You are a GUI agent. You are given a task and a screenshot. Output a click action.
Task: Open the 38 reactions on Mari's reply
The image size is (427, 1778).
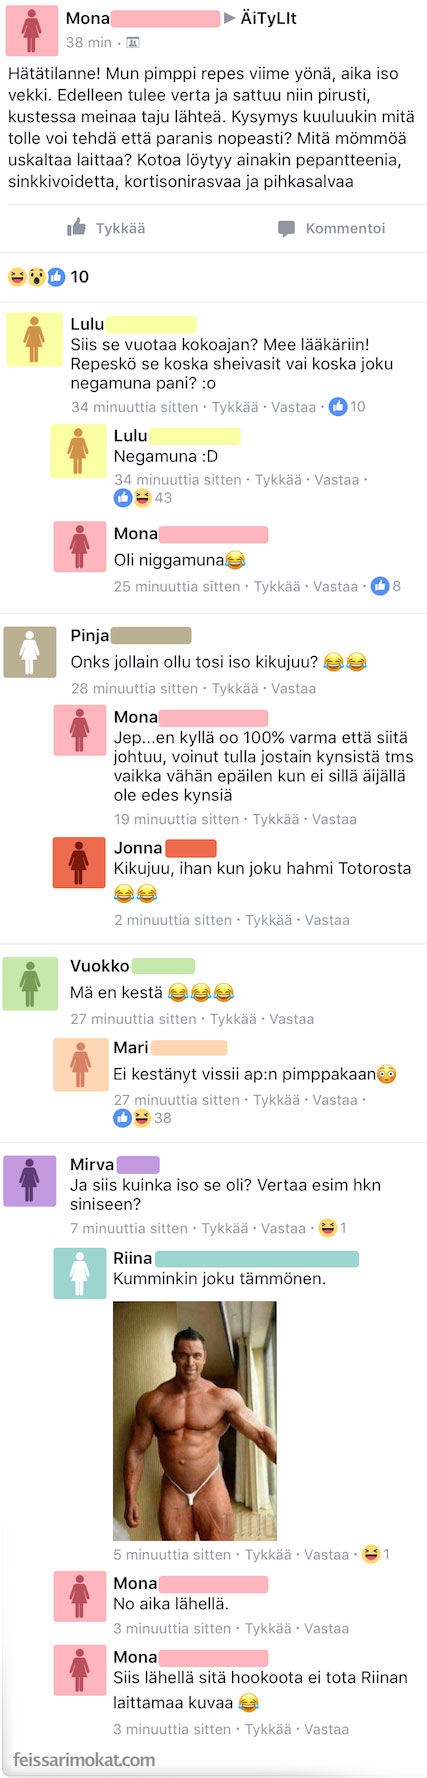tap(143, 1118)
